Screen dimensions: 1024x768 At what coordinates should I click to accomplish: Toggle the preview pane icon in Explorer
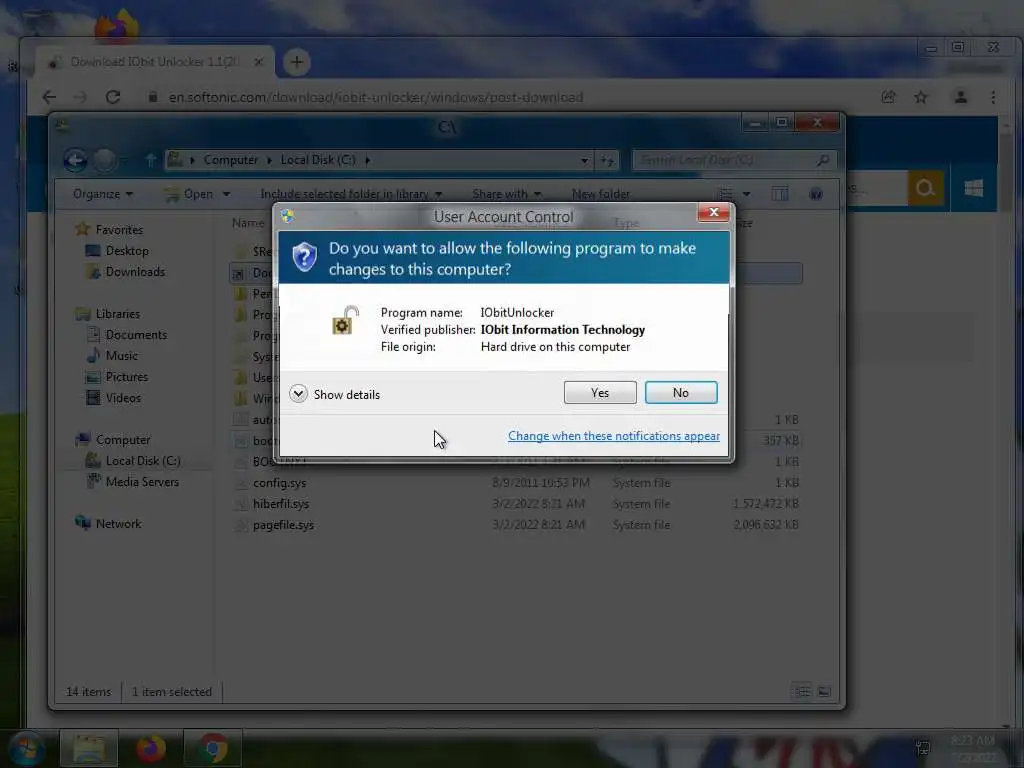coord(780,194)
